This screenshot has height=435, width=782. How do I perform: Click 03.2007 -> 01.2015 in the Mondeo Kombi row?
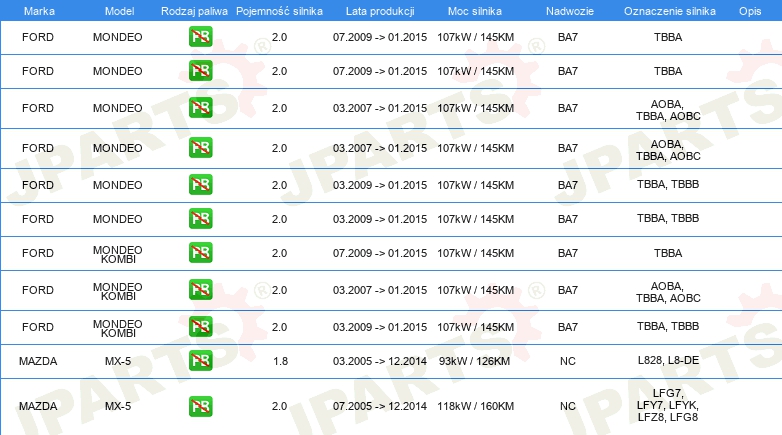pos(380,290)
